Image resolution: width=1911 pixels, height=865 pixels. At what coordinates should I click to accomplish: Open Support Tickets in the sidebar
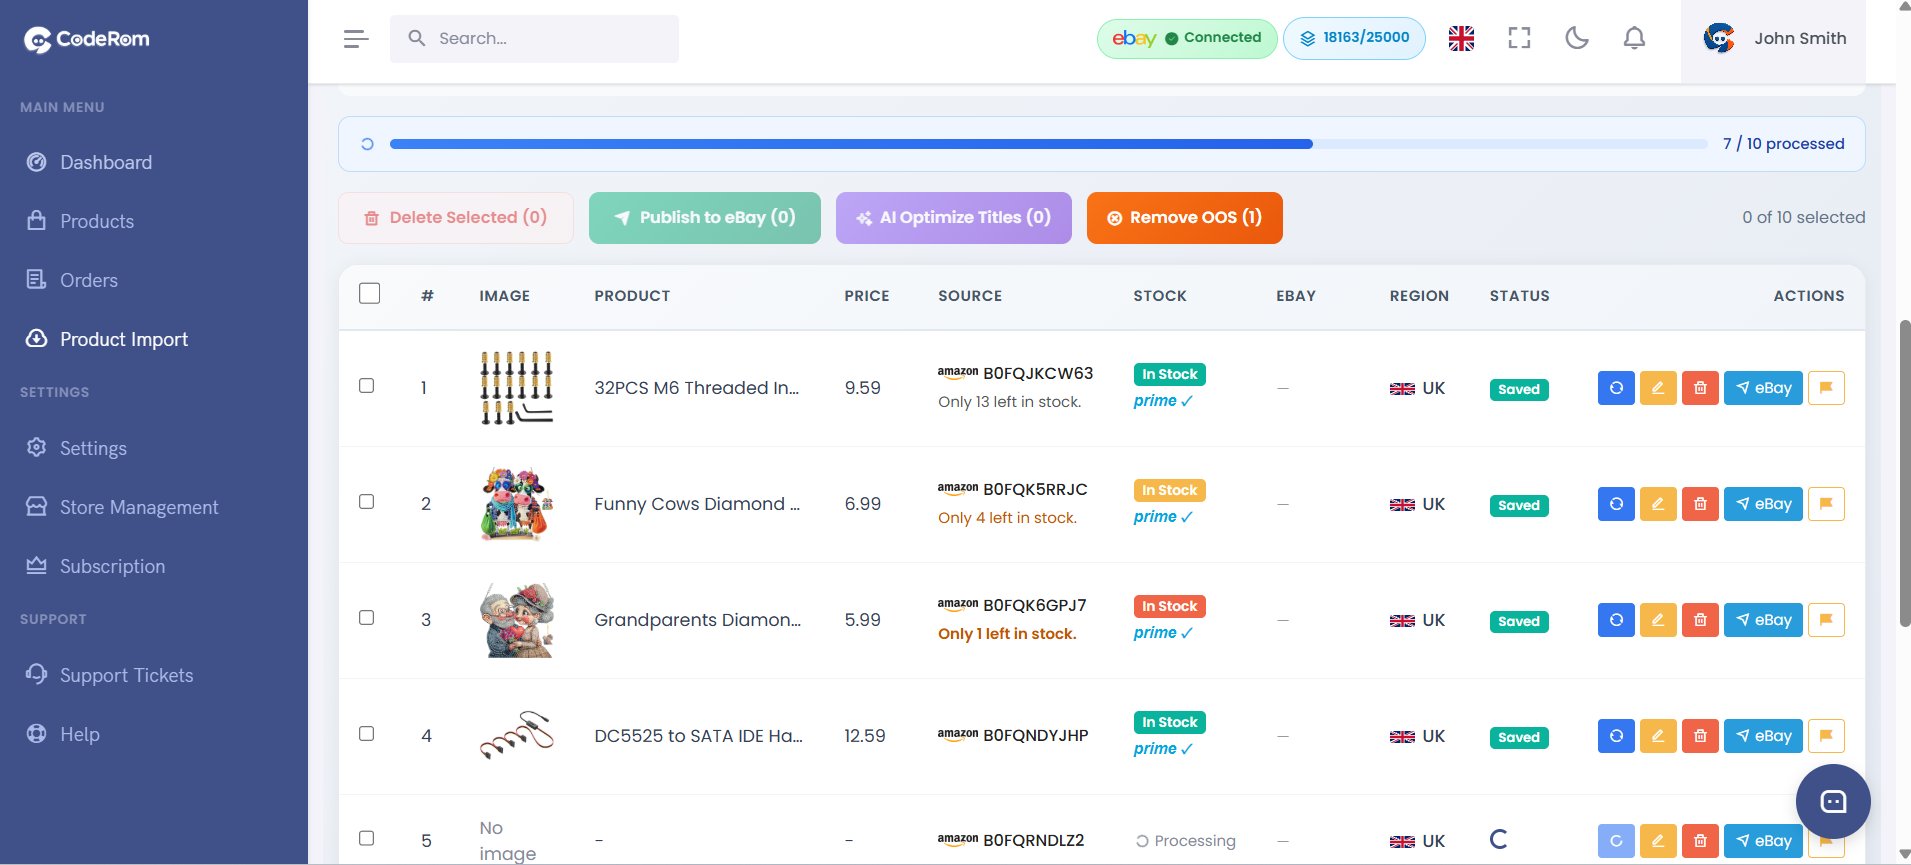(126, 675)
